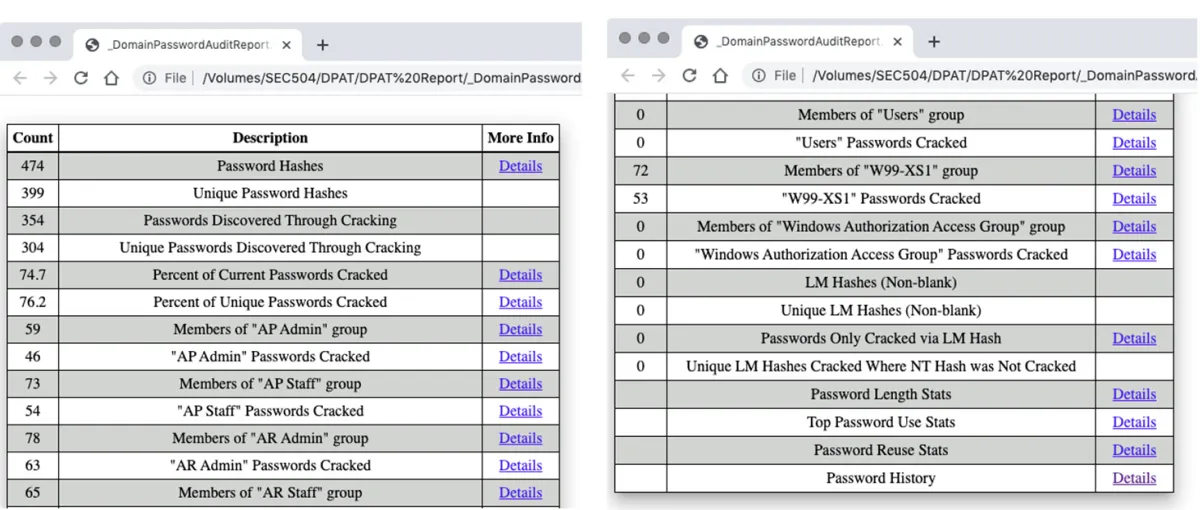Reload the page in right browser window
Image resolution: width=1200 pixels, height=510 pixels.
click(689, 75)
